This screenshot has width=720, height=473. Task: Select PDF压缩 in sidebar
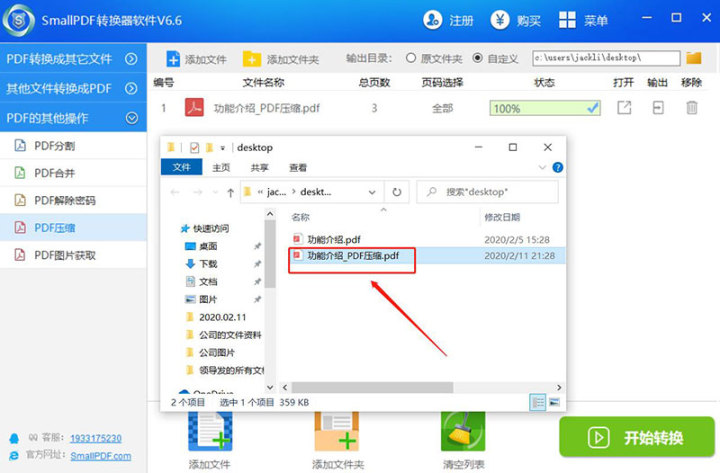(x=73, y=227)
